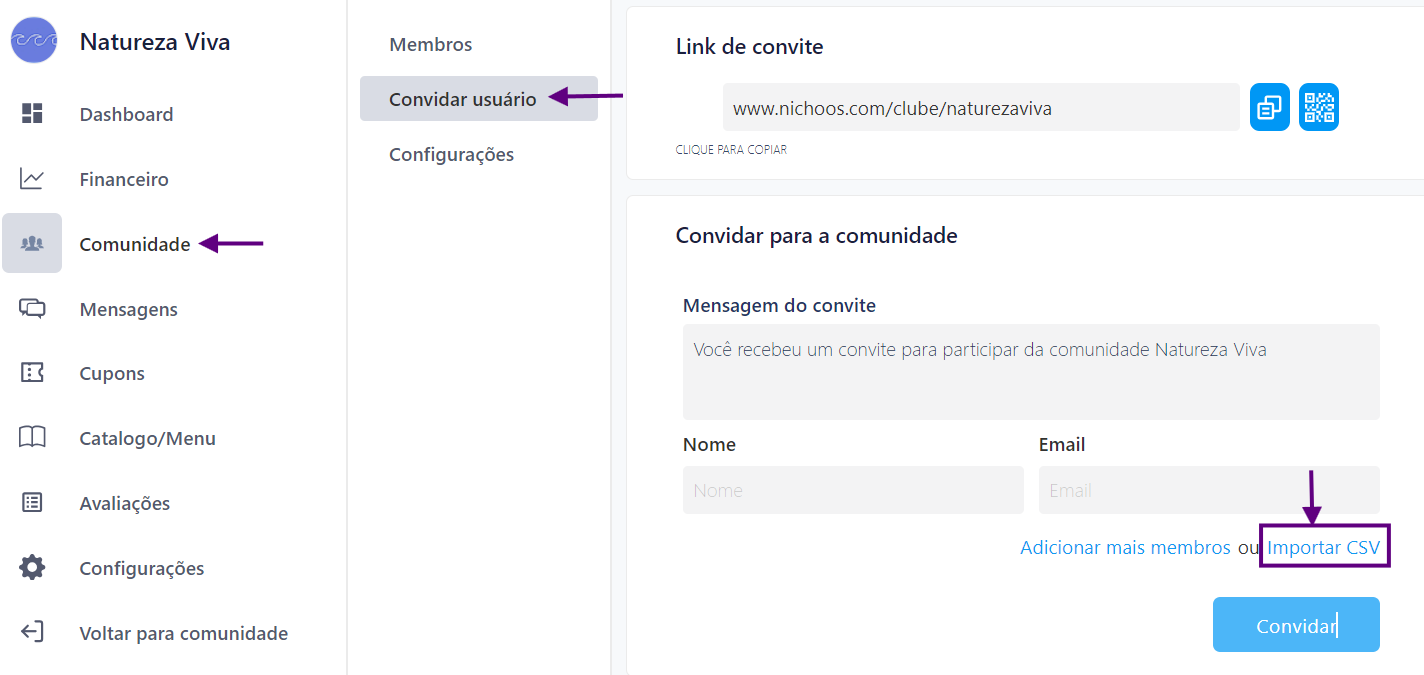This screenshot has height=675, width=1424.
Task: Open Catalogo/Menu label in sidebar
Action: pyautogui.click(x=148, y=438)
